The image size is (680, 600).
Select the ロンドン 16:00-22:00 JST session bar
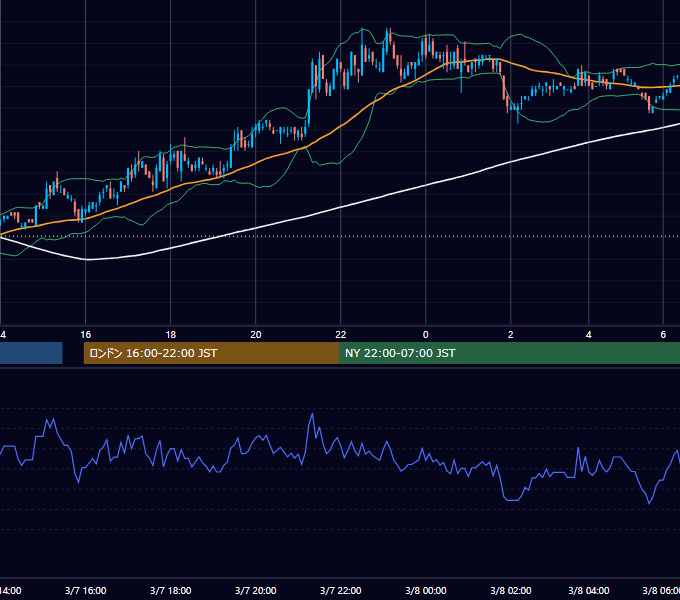coord(211,353)
